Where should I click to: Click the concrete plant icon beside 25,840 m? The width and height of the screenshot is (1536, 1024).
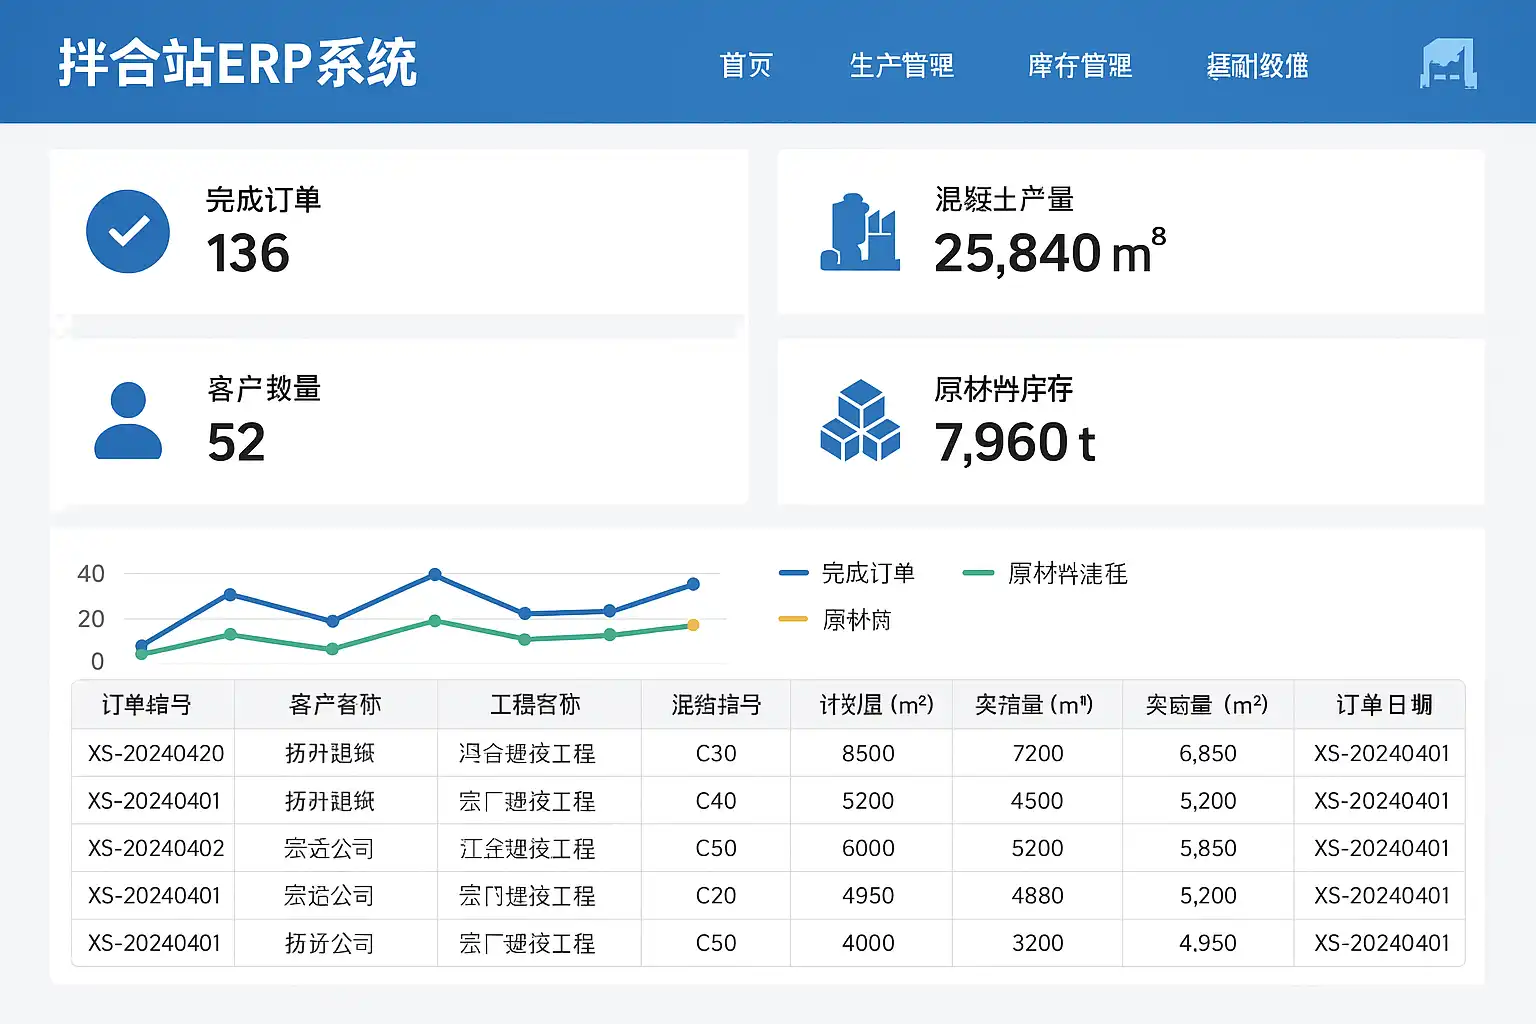(860, 232)
